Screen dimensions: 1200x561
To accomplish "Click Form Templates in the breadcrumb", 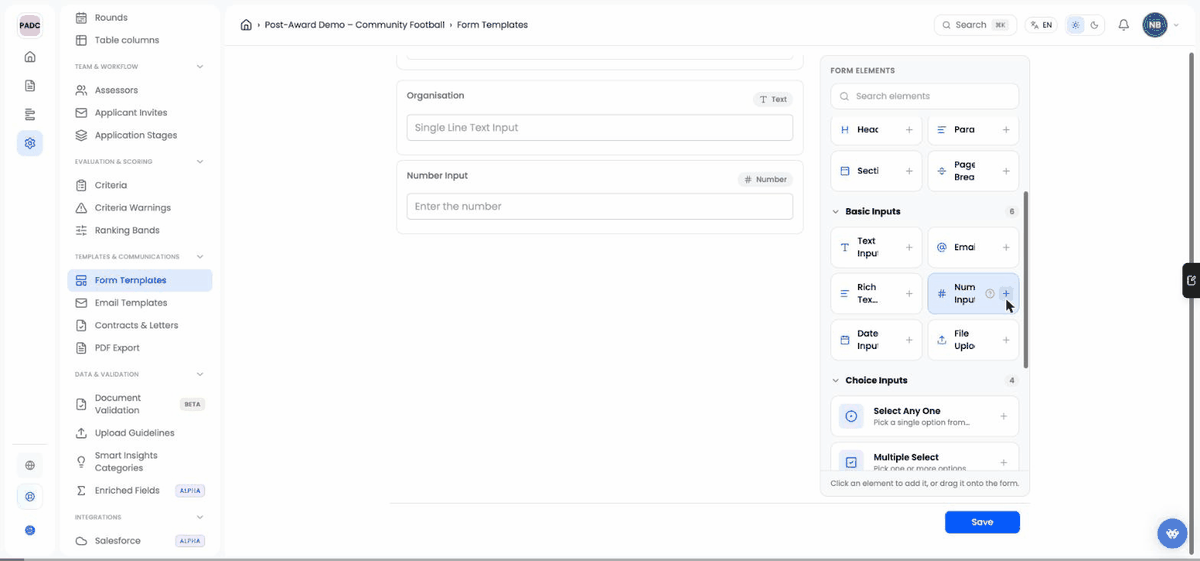I will (492, 25).
